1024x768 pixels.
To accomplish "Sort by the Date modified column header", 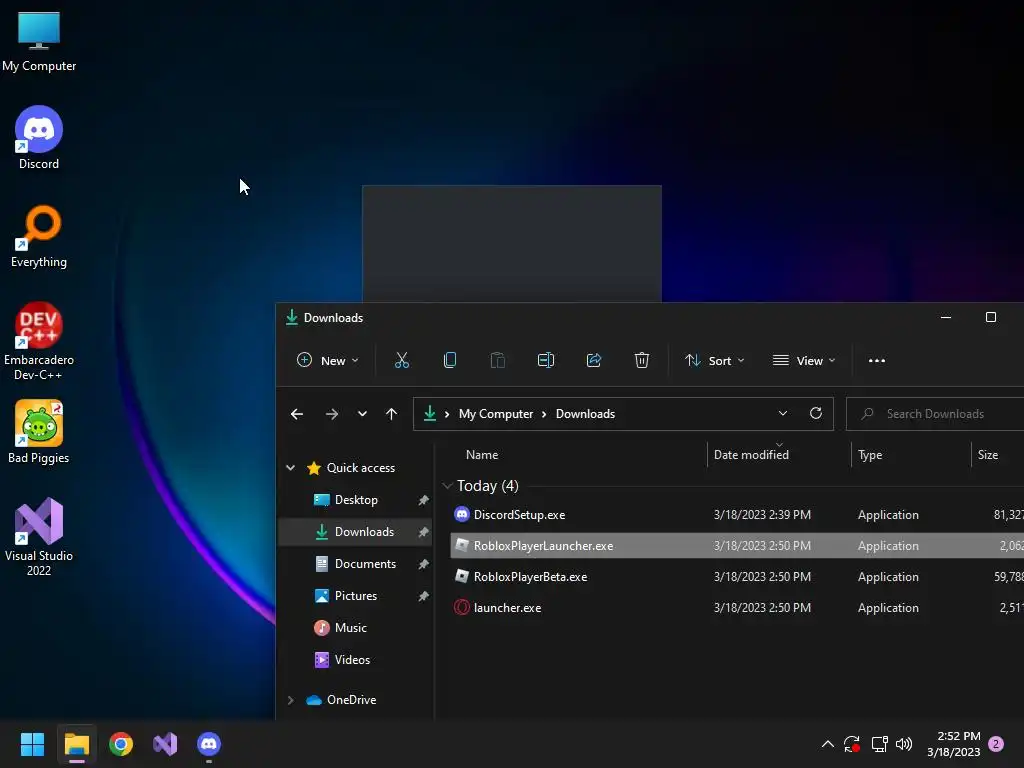I will coord(751,455).
